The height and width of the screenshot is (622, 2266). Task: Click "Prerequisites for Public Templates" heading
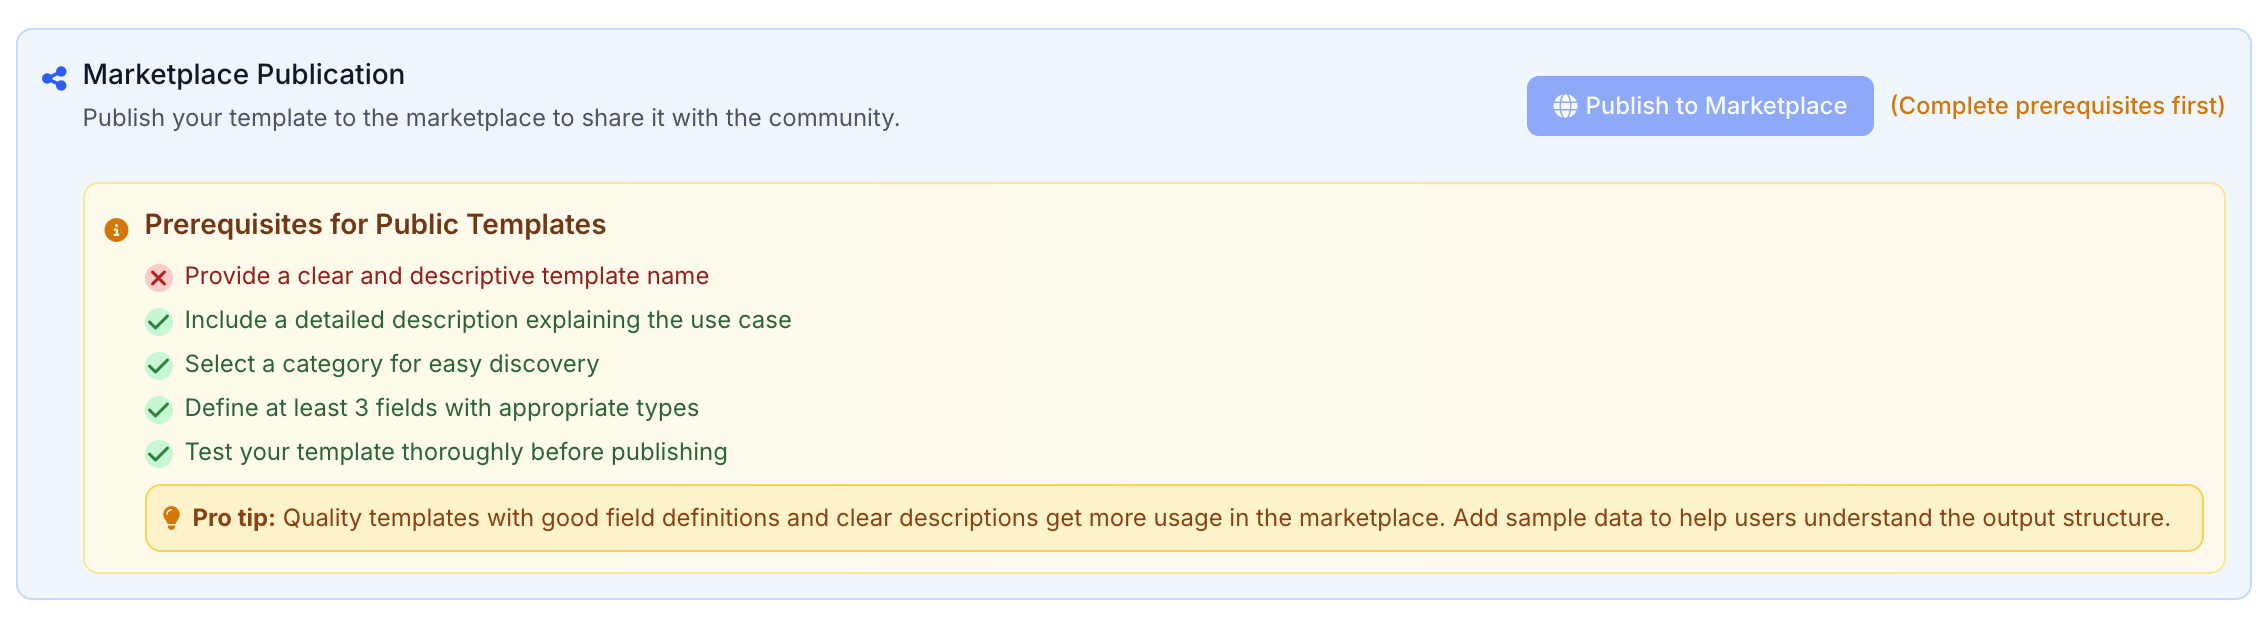[x=375, y=224]
